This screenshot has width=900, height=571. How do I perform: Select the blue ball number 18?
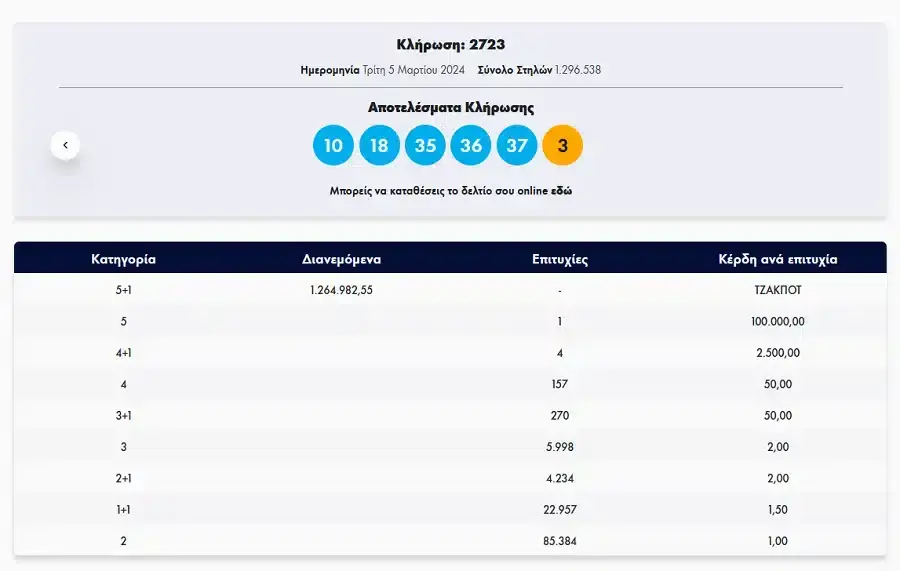pyautogui.click(x=379, y=146)
